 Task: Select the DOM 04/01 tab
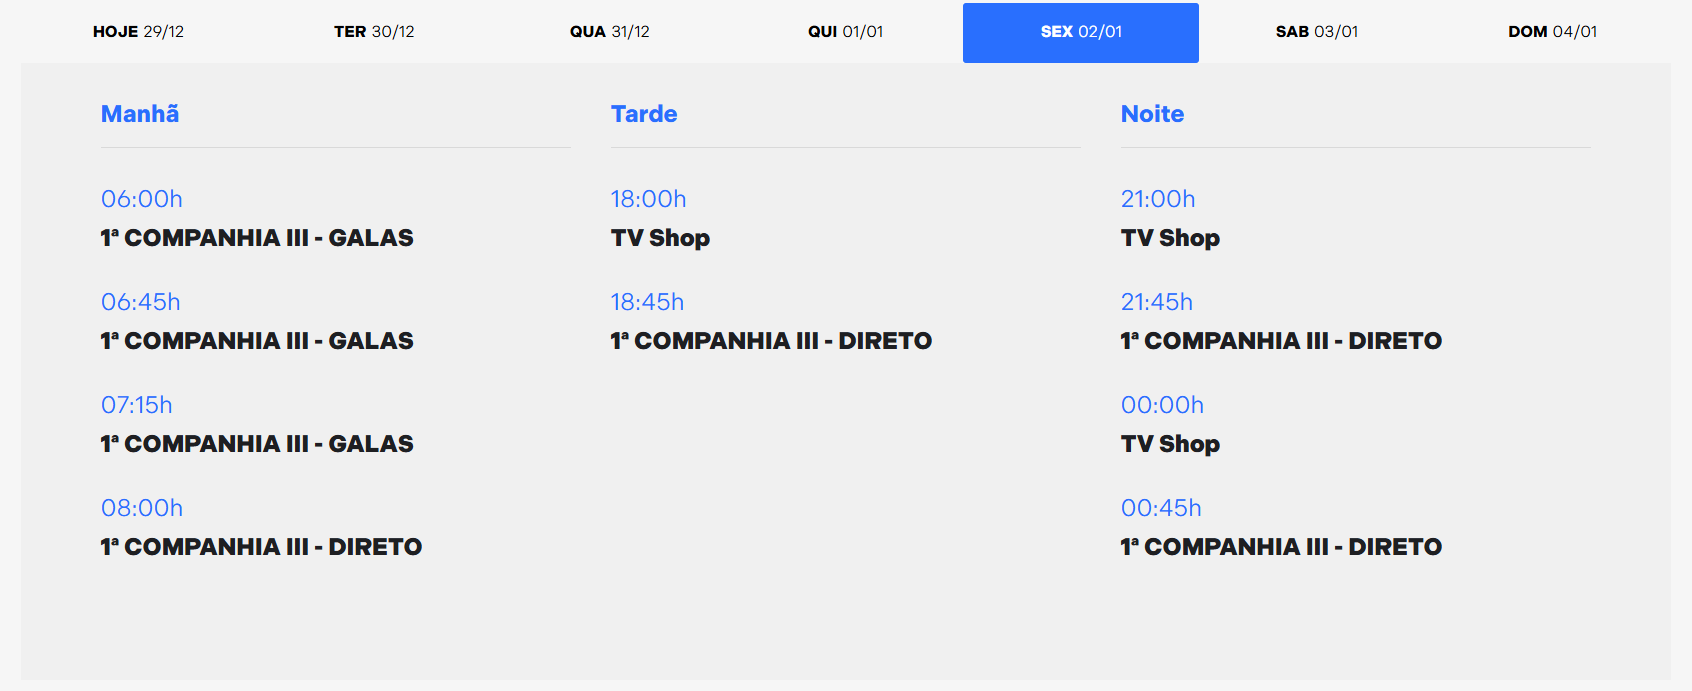click(1553, 32)
